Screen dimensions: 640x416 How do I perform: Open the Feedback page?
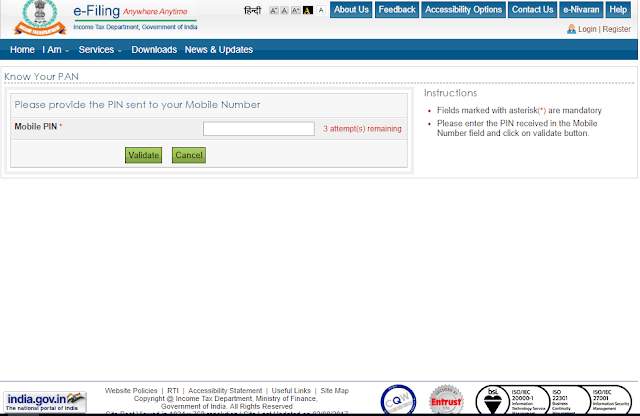(397, 9)
